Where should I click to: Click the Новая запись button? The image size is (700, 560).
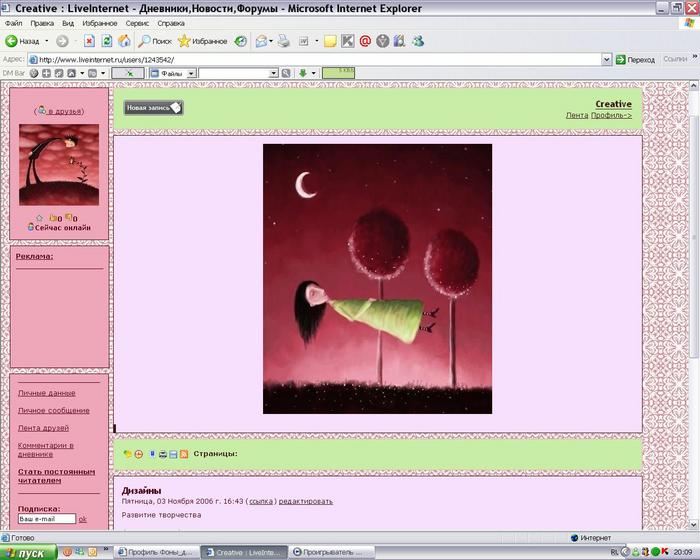click(x=153, y=107)
